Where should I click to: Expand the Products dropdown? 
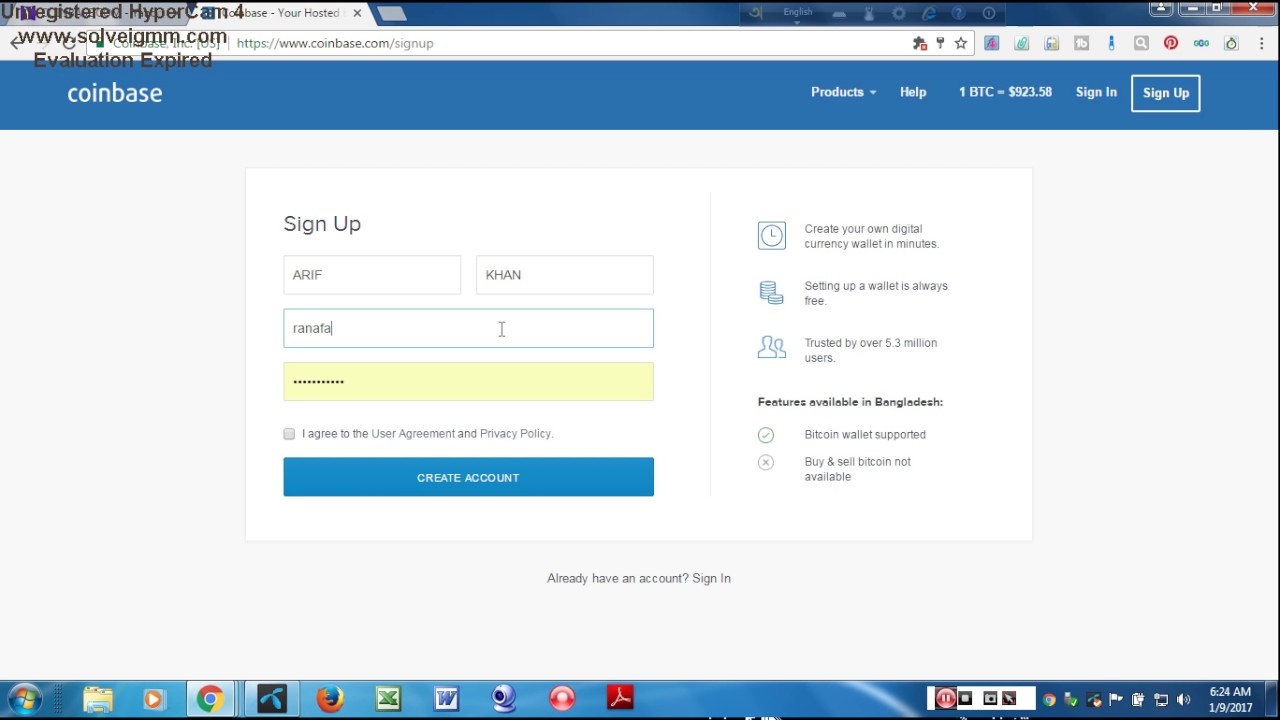pyautogui.click(x=843, y=92)
